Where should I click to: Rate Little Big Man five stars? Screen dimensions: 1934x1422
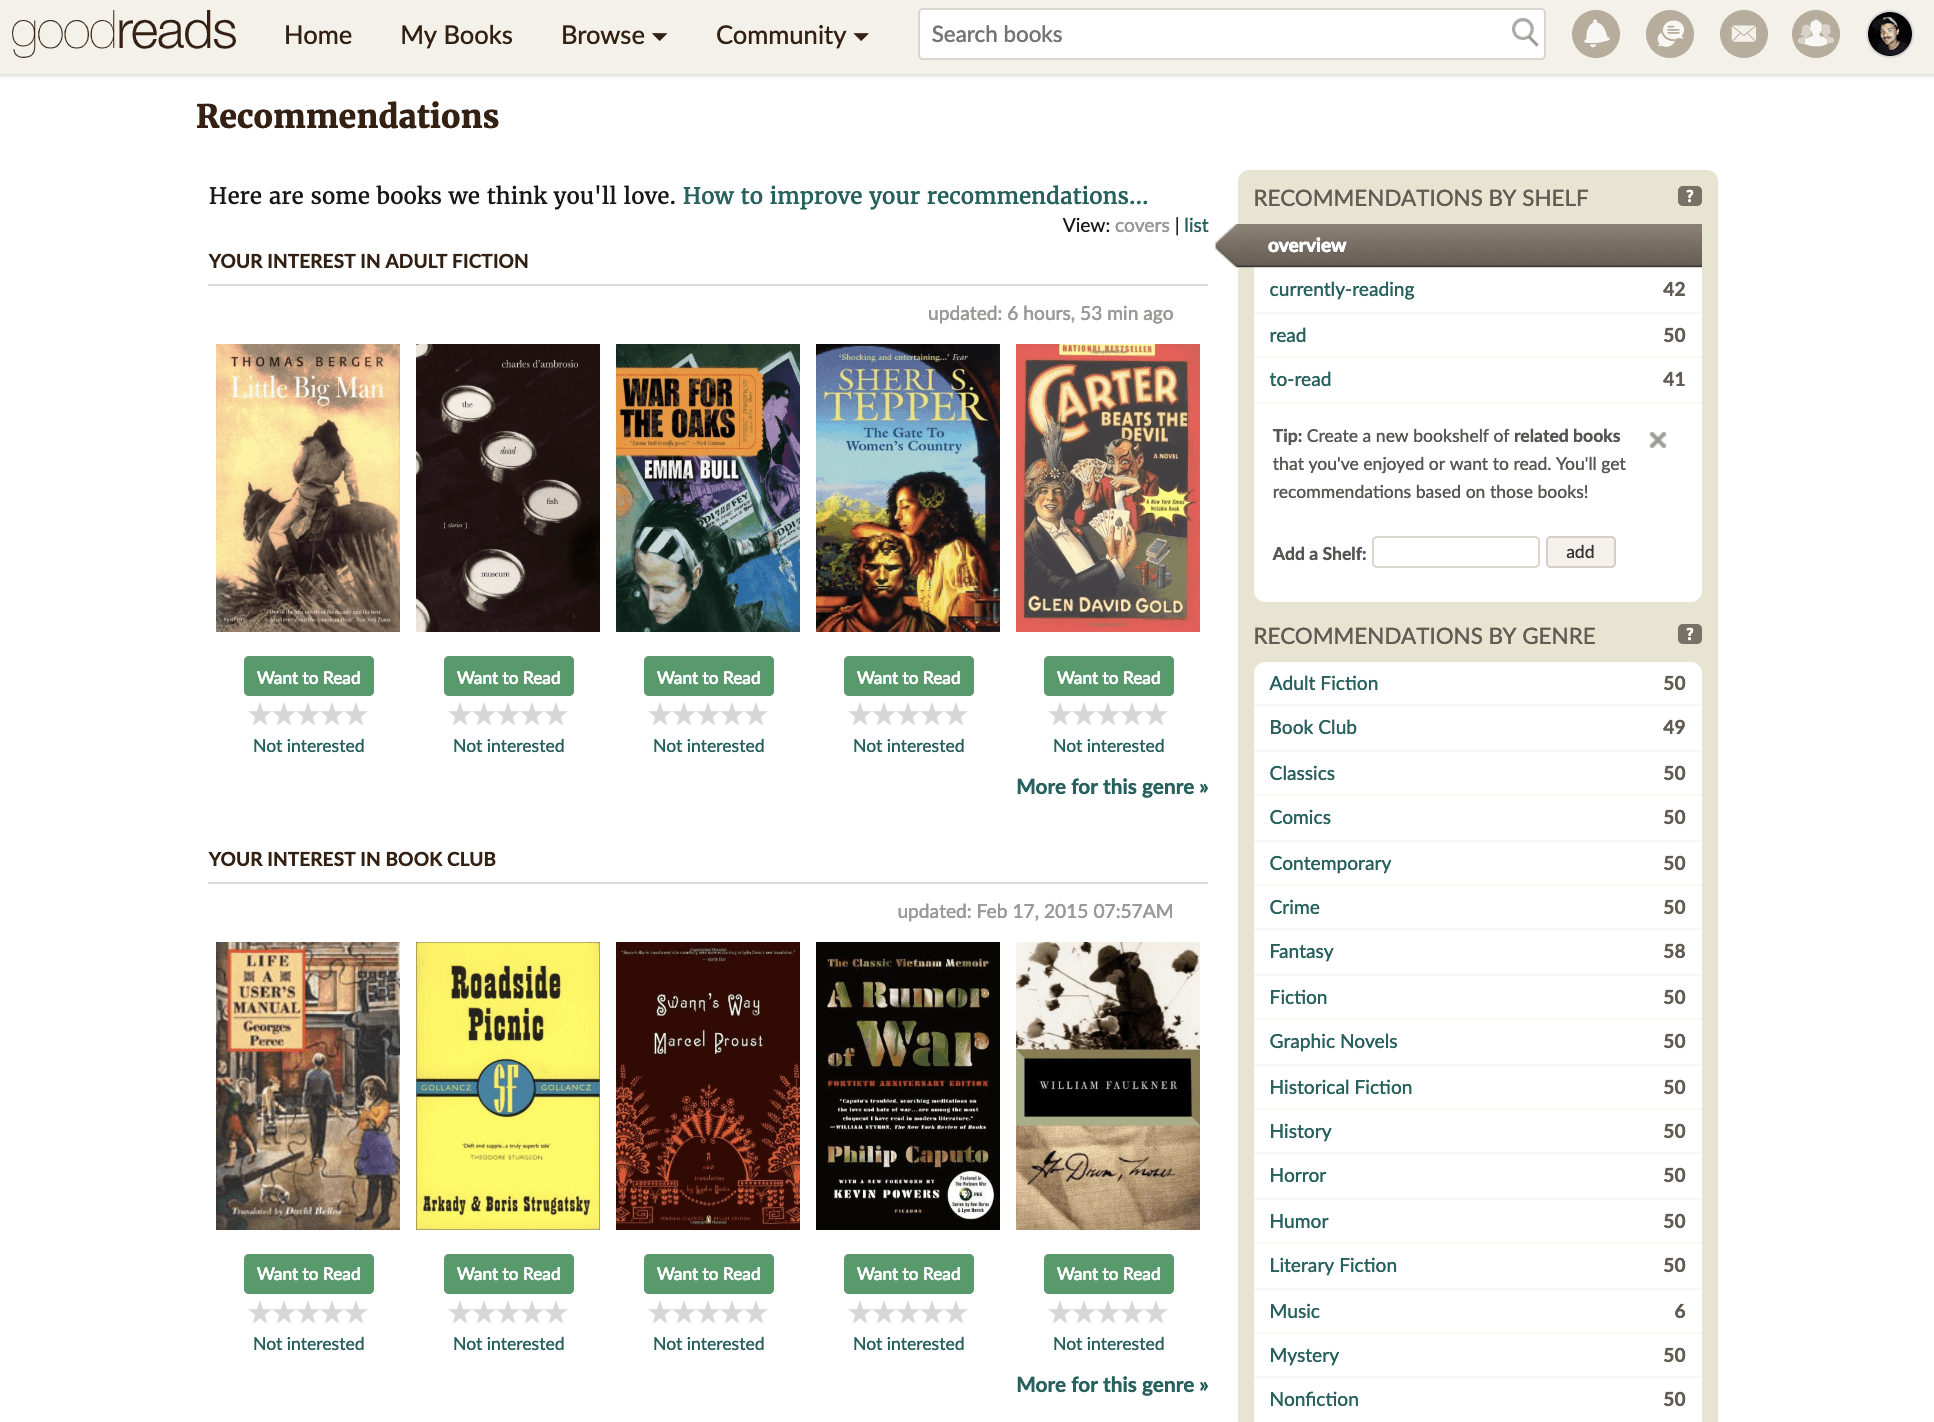pyautogui.click(x=358, y=713)
